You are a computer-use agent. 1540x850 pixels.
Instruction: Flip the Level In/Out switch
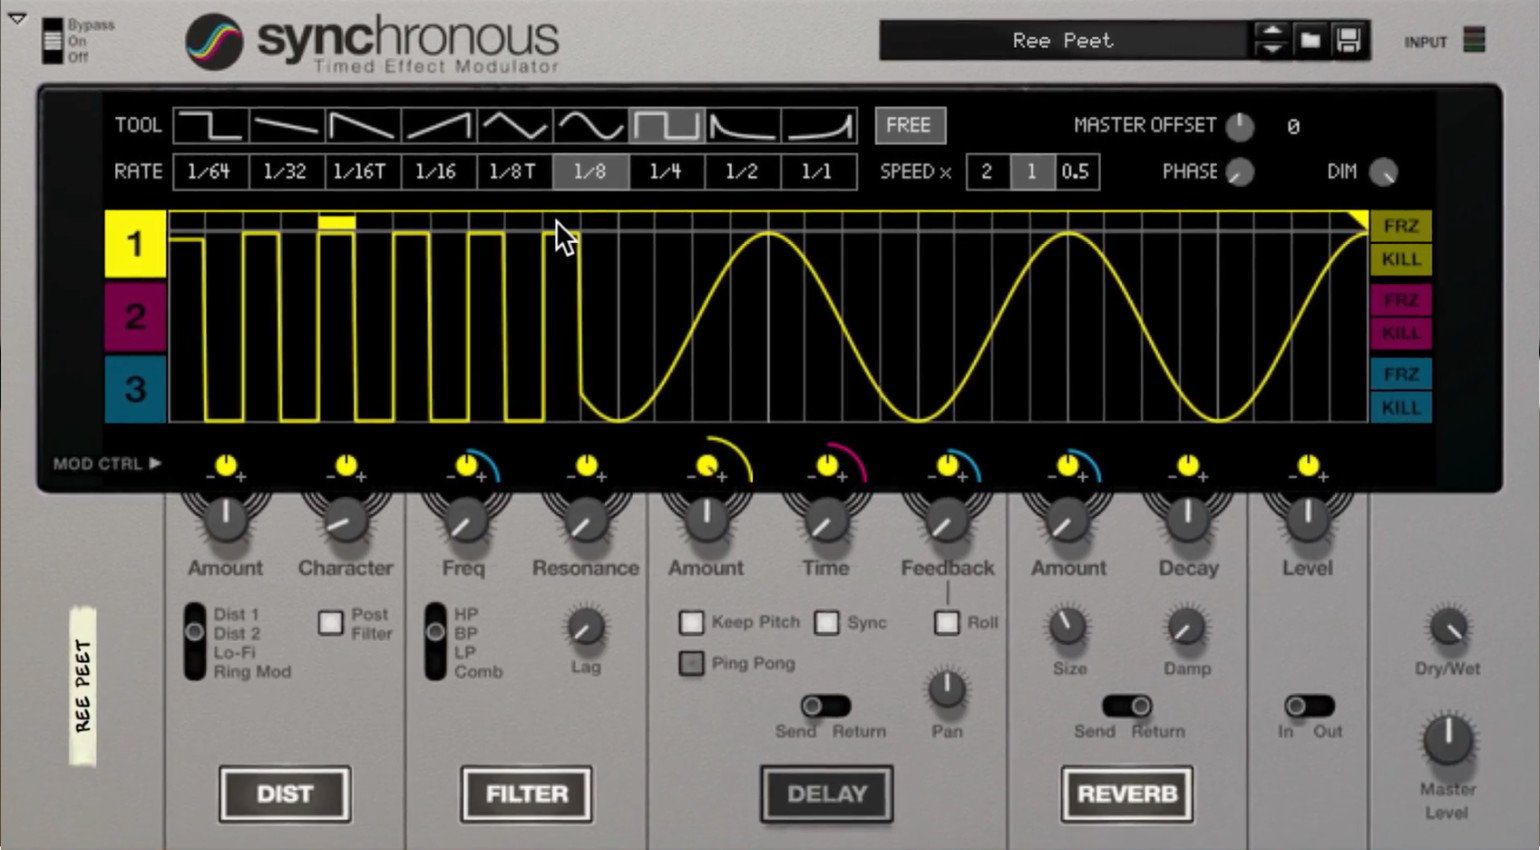click(x=1309, y=706)
